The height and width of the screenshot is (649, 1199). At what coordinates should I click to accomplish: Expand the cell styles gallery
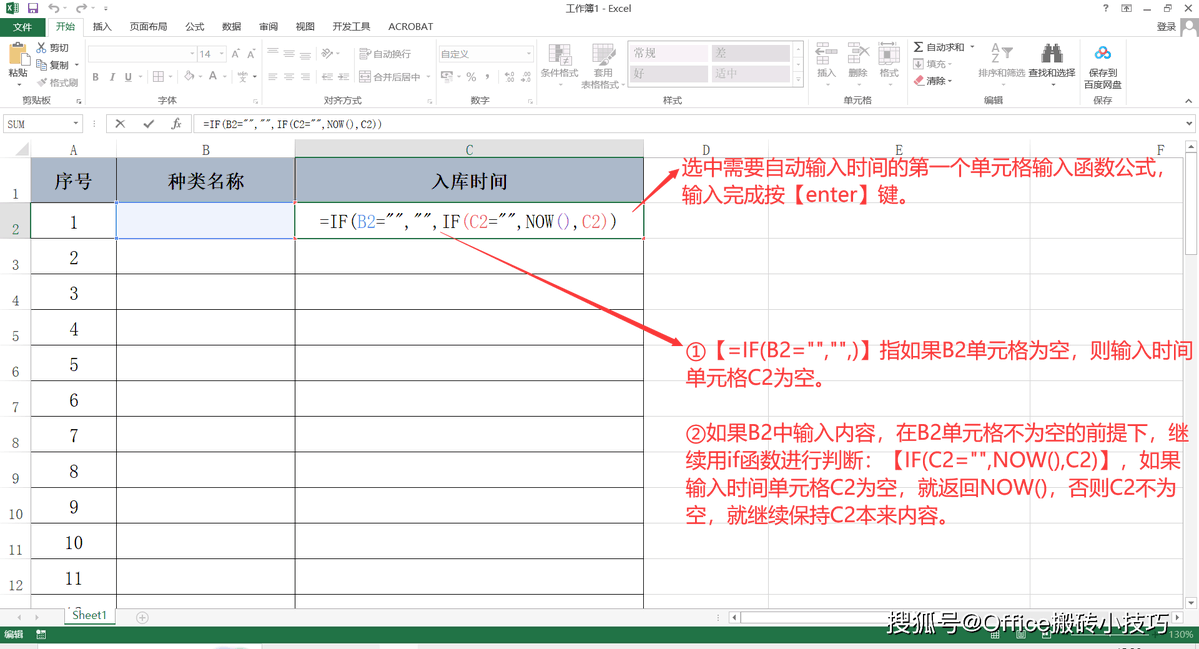[x=798, y=80]
